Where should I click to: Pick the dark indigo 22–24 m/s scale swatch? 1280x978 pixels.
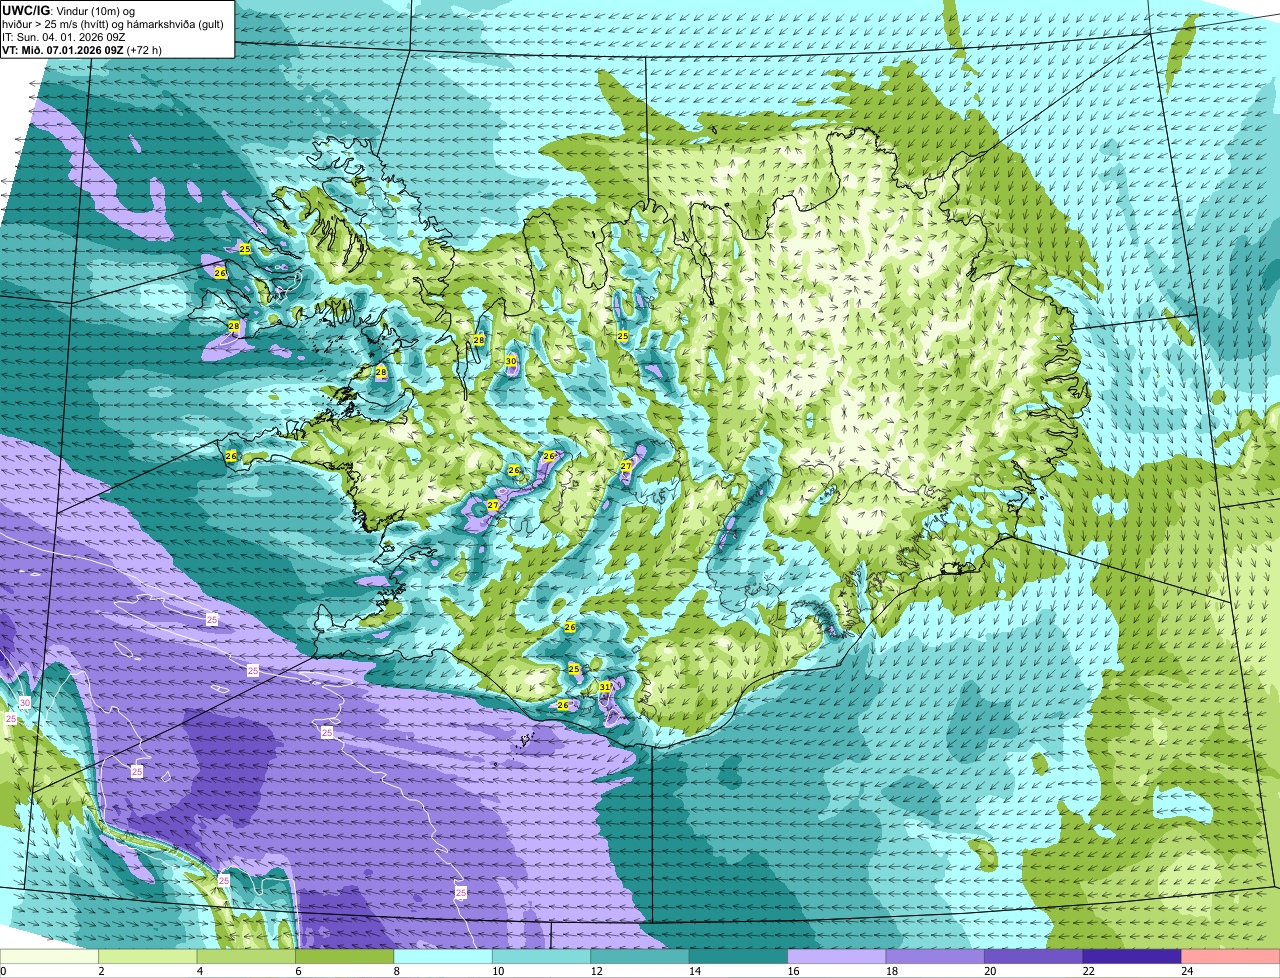[1133, 956]
